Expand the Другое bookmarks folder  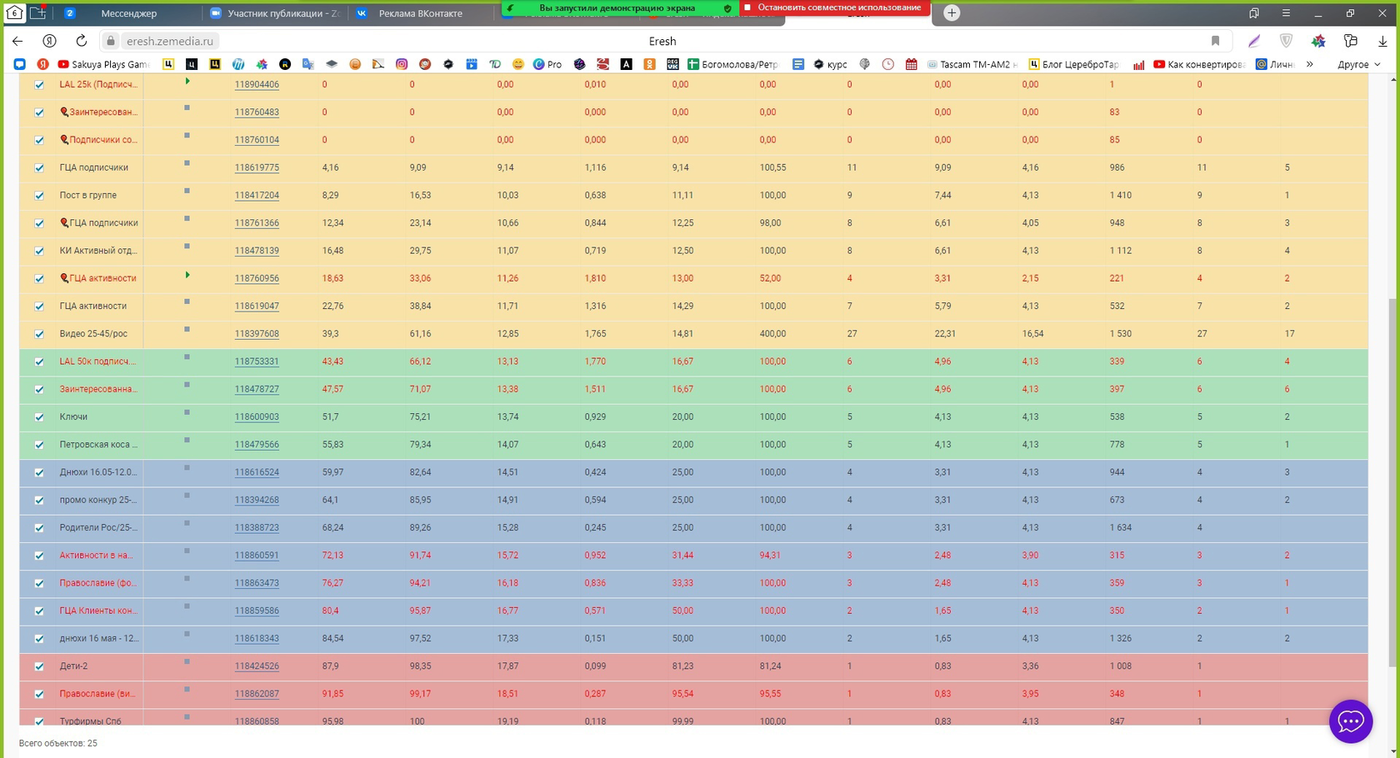click(1359, 64)
